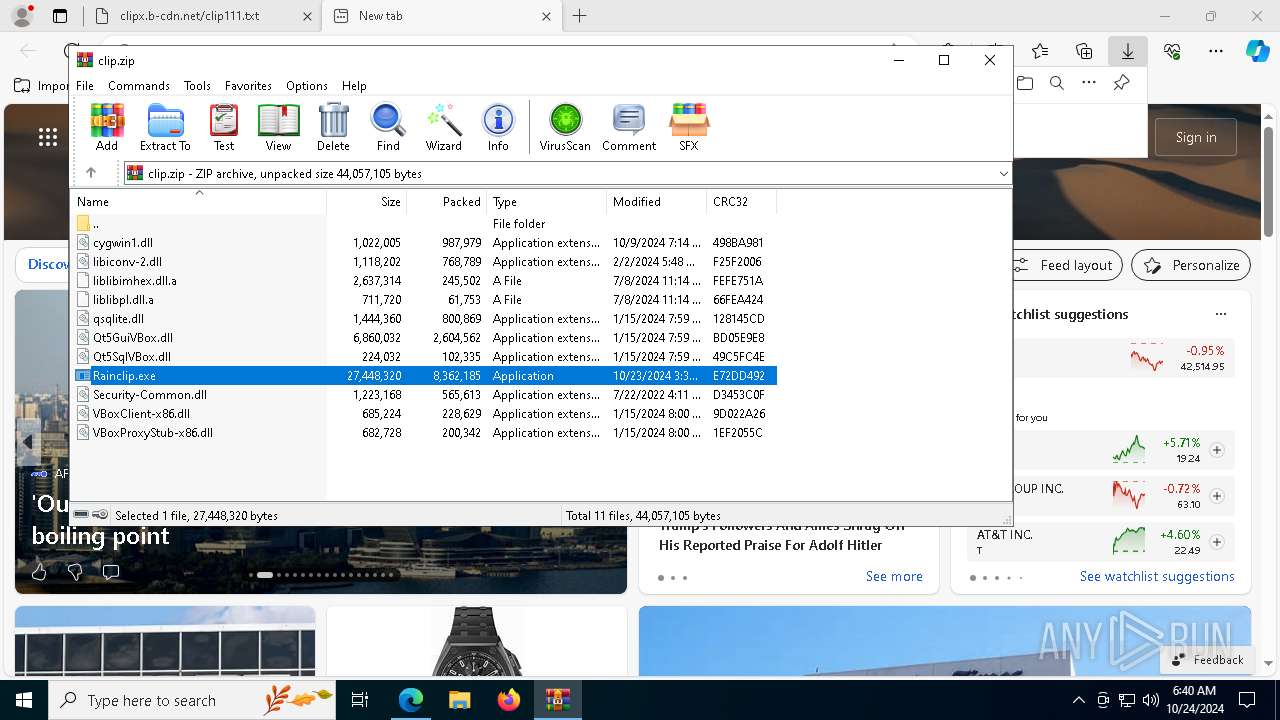Open comments on the news story
This screenshot has width=1280, height=720.
pyautogui.click(x=111, y=572)
